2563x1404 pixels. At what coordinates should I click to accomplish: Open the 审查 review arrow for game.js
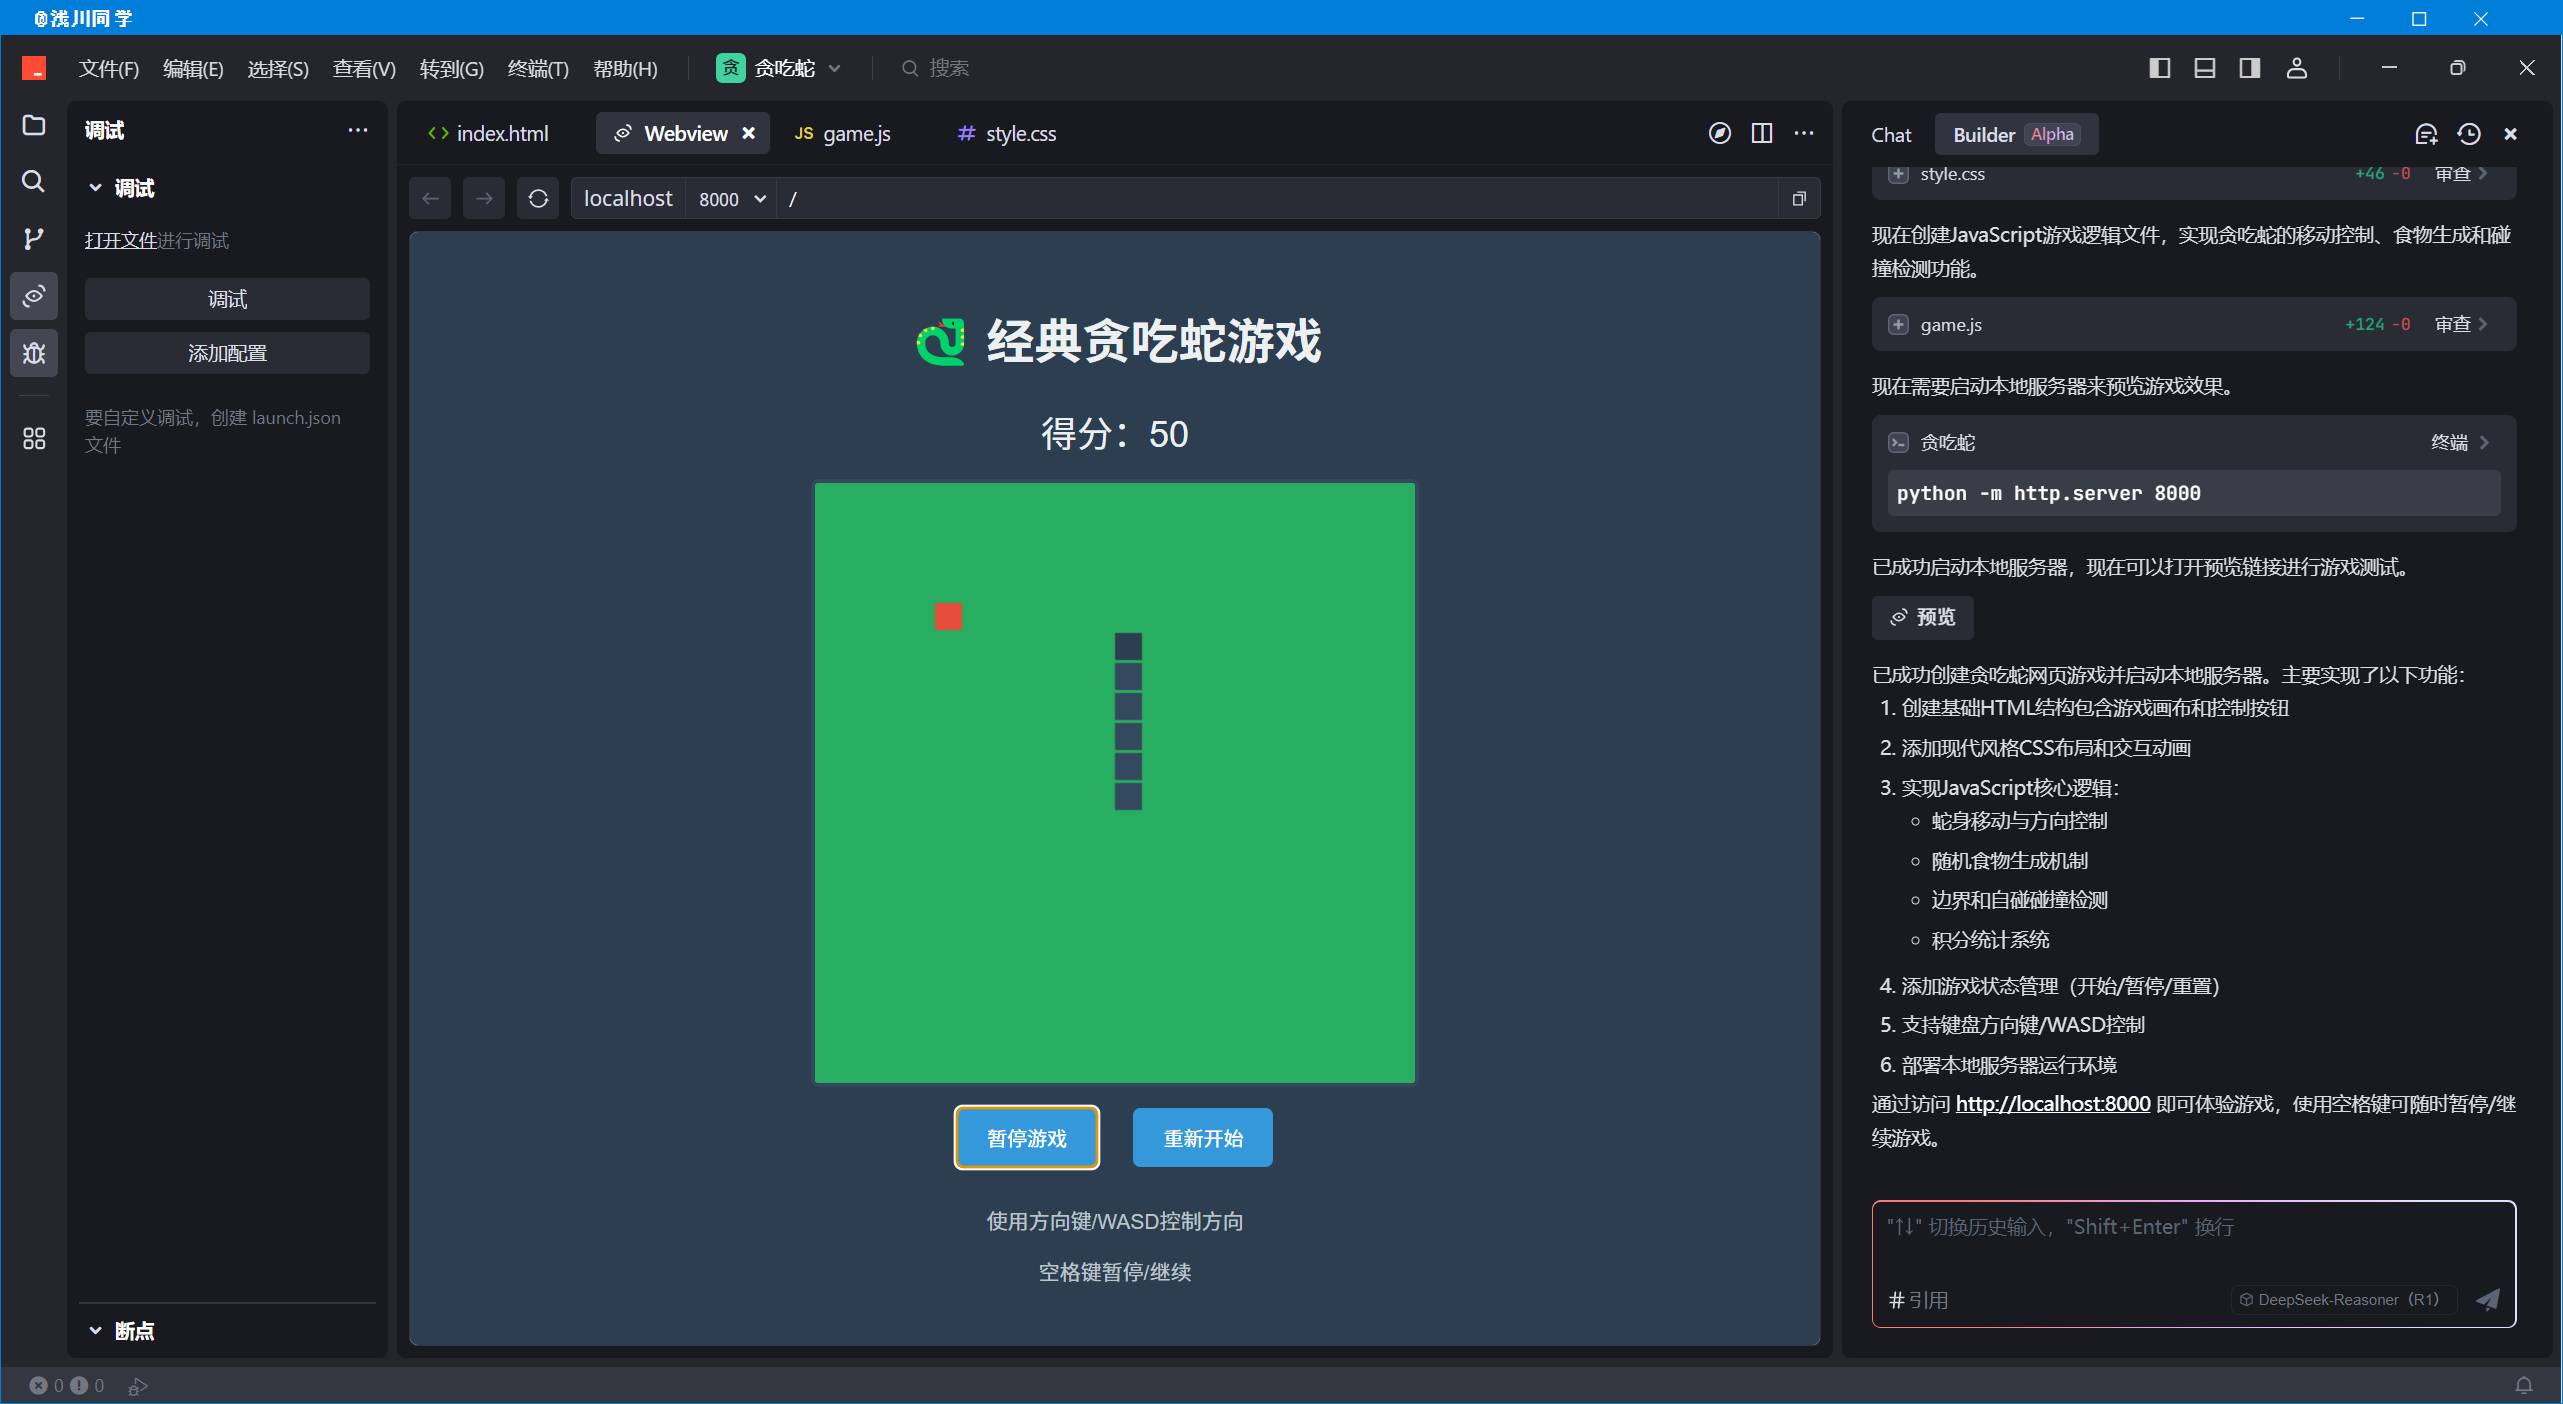(2461, 324)
